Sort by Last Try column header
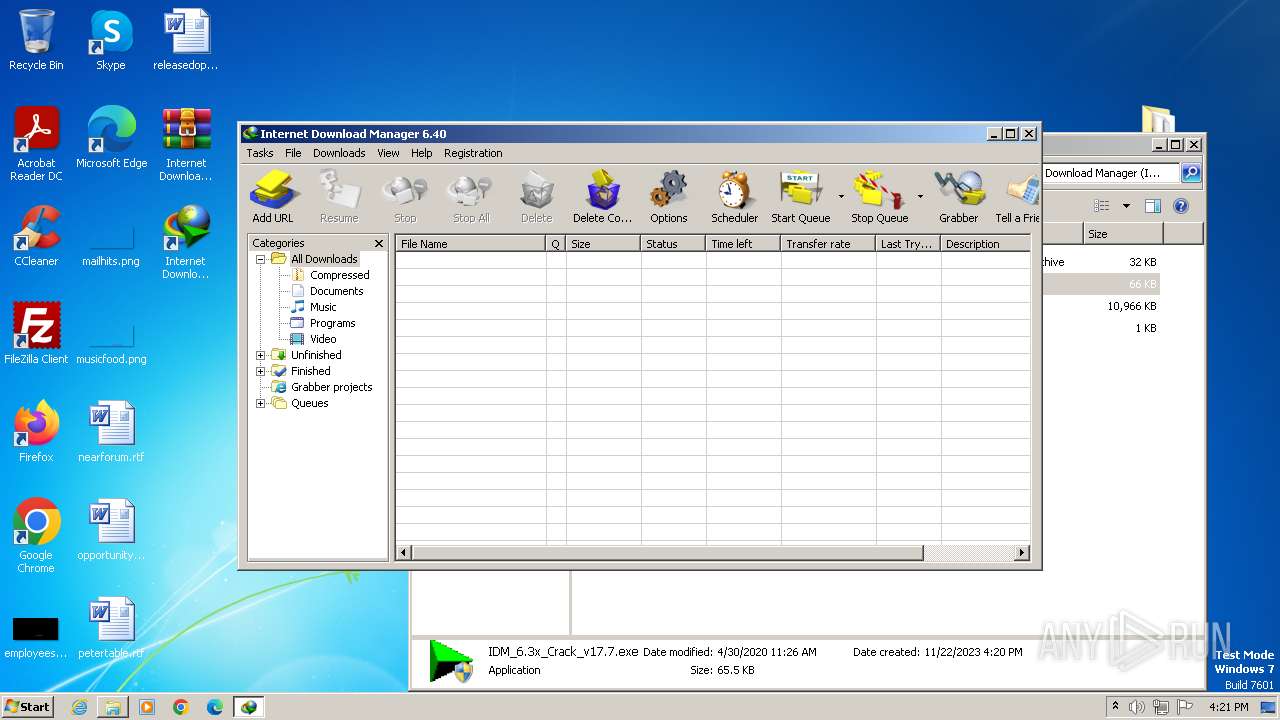This screenshot has height=720, width=1280. click(908, 243)
